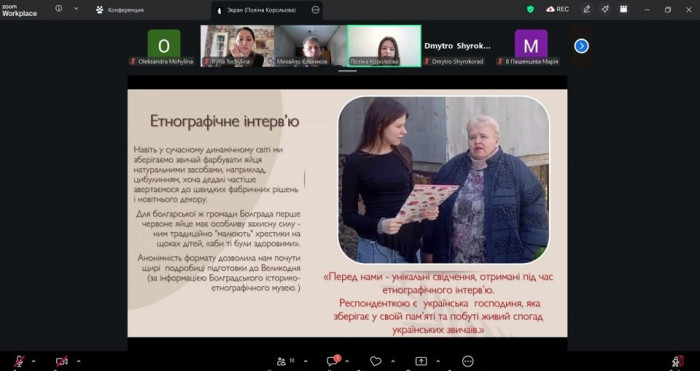Click the green encryption shield icon
Viewport: 700px width, 371px height.
tap(530, 9)
